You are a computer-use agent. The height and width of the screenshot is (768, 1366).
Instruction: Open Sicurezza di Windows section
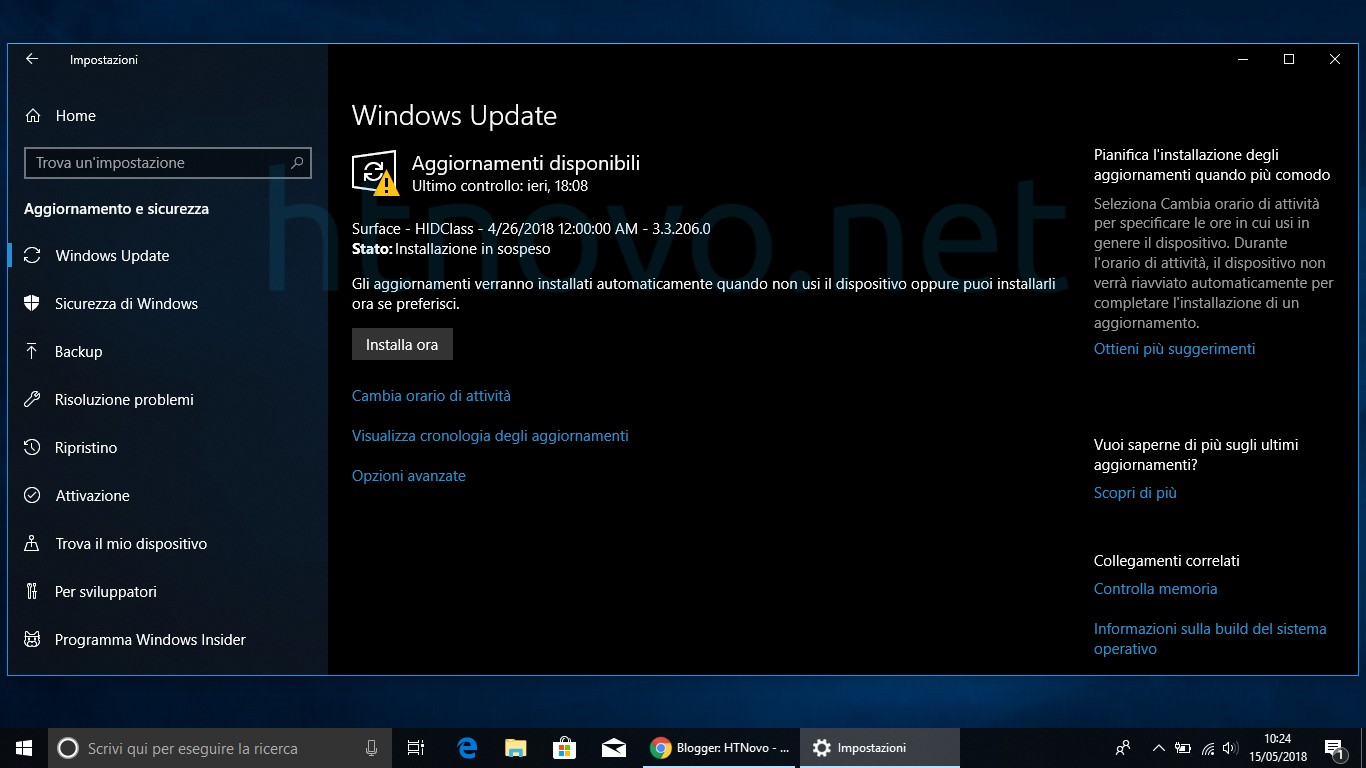pos(168,304)
